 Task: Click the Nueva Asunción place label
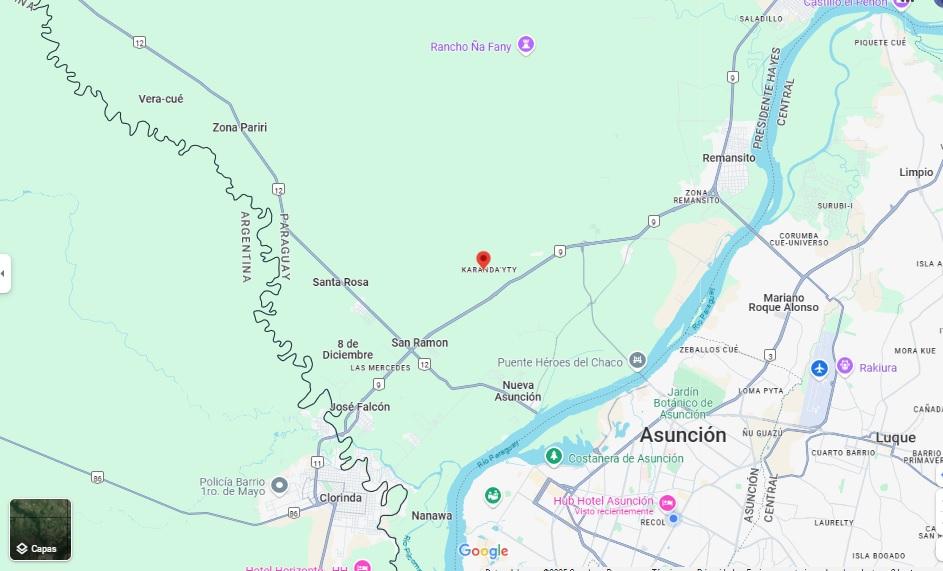tap(518, 391)
